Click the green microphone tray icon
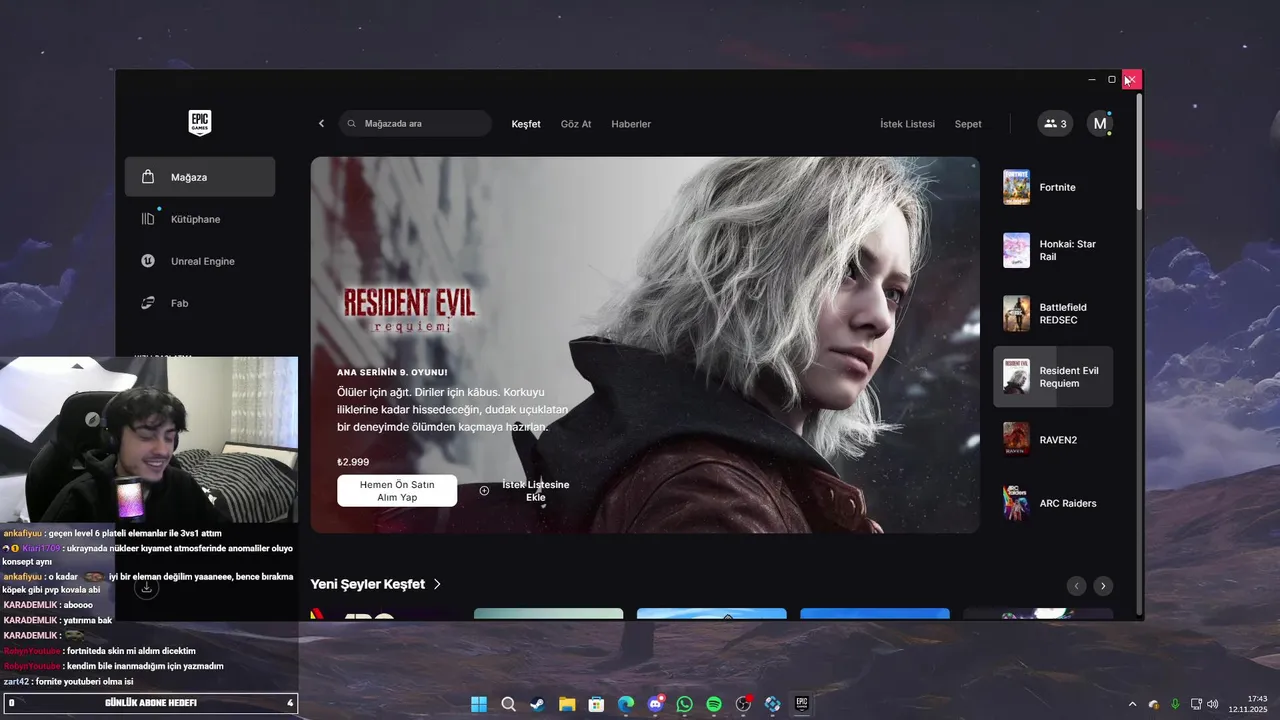1280x720 pixels. (1175, 704)
